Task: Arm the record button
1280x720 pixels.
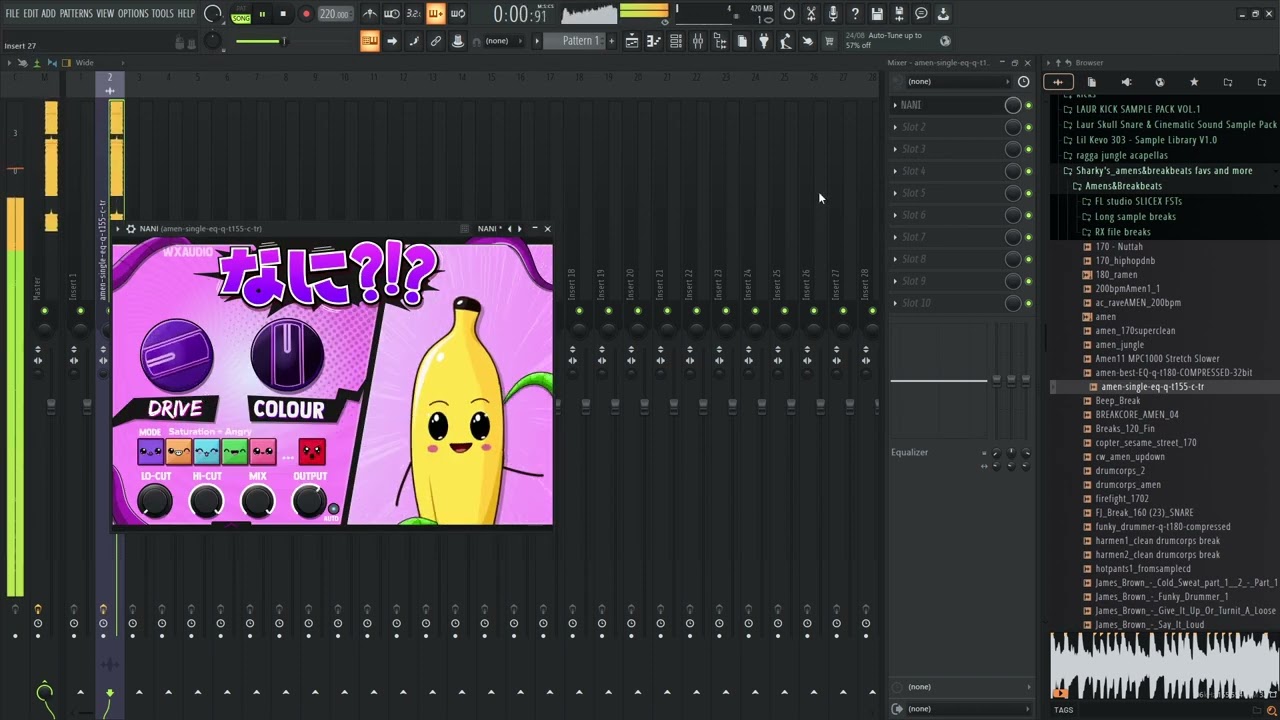Action: coord(306,14)
